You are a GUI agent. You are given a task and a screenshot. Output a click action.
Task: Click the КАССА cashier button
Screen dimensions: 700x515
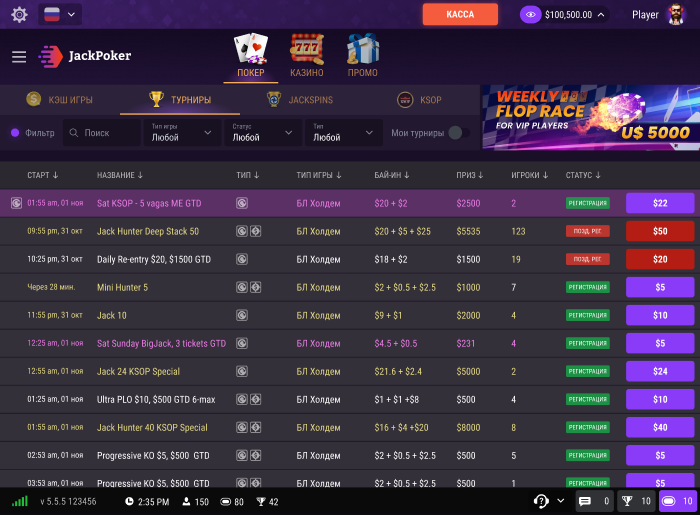(460, 14)
